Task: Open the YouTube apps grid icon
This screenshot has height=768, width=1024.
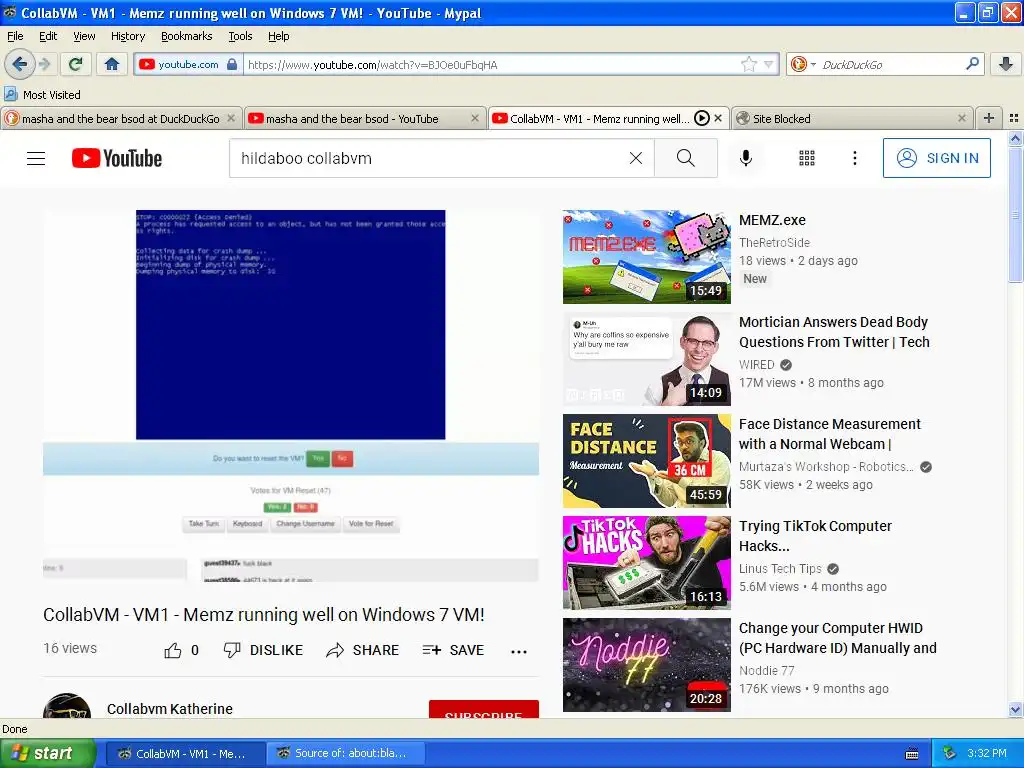Action: (807, 158)
